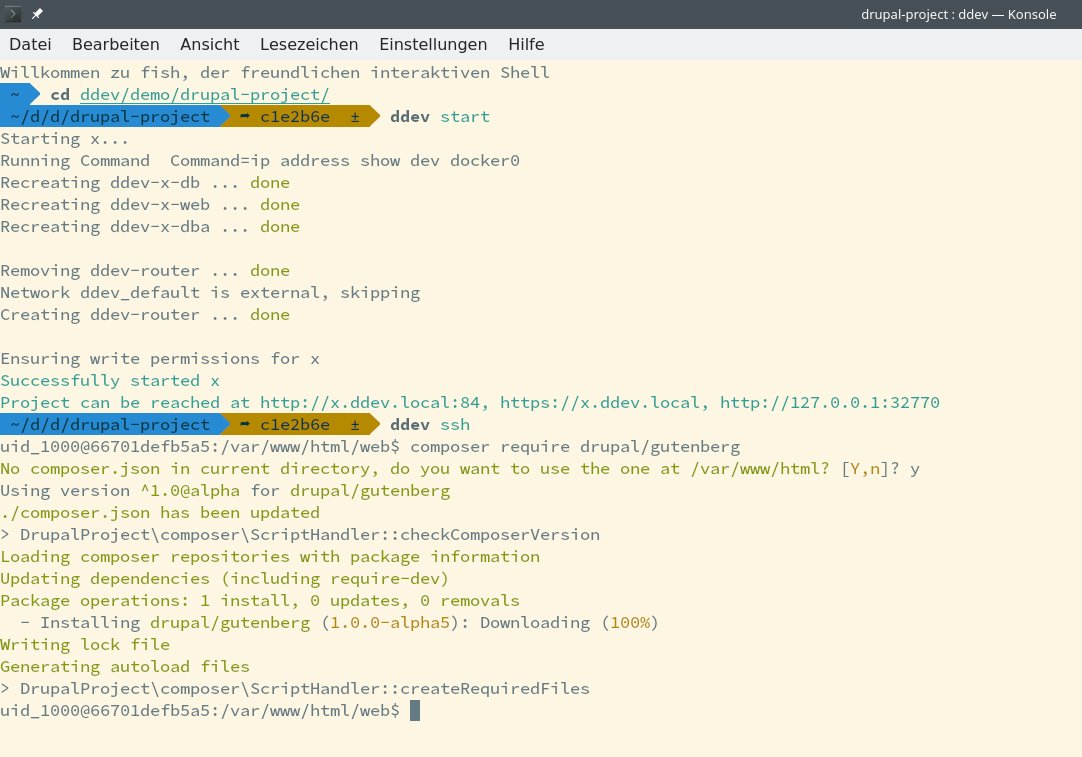Click 'Loading composer repositories' line
The height and width of the screenshot is (757, 1082).
270,556
